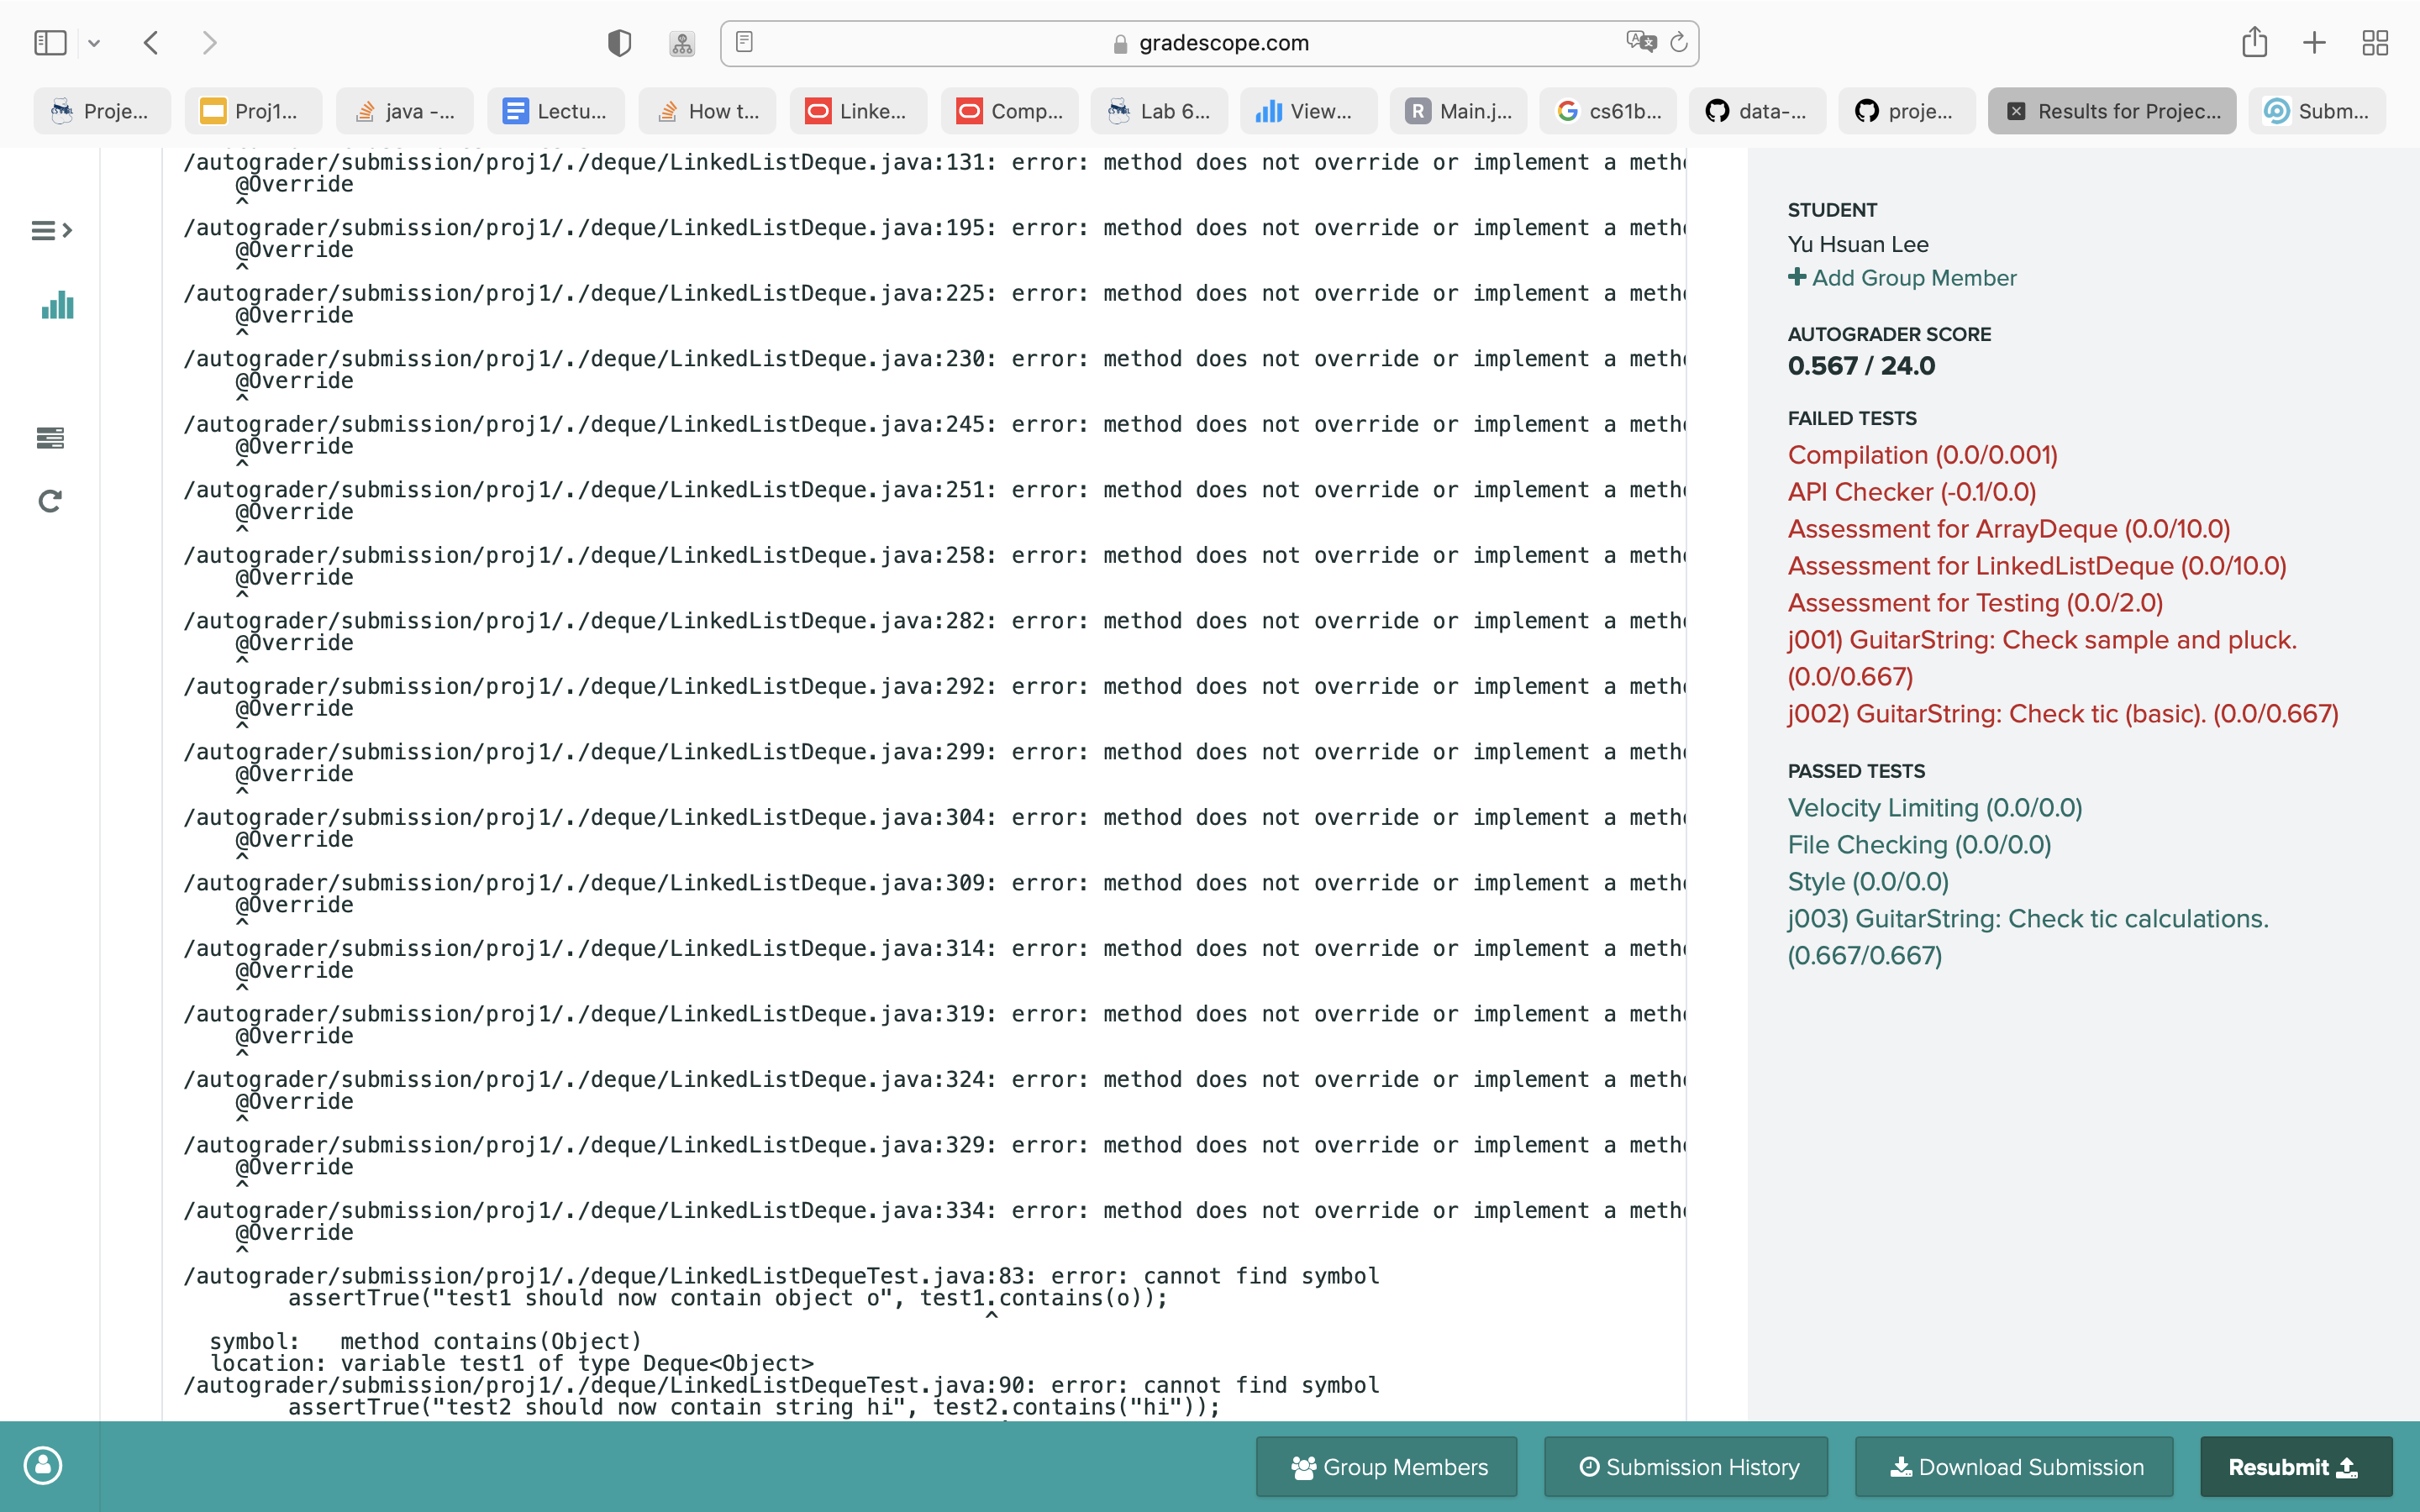
Task: Click the gradescope.com address field
Action: (1210, 43)
